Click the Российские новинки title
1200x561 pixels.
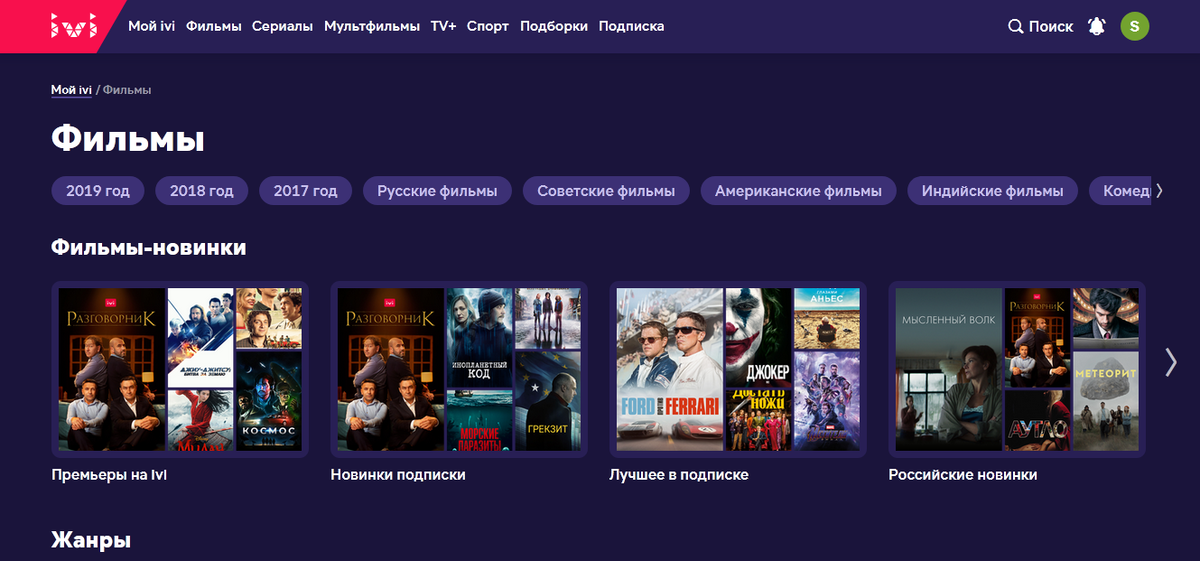(963, 475)
